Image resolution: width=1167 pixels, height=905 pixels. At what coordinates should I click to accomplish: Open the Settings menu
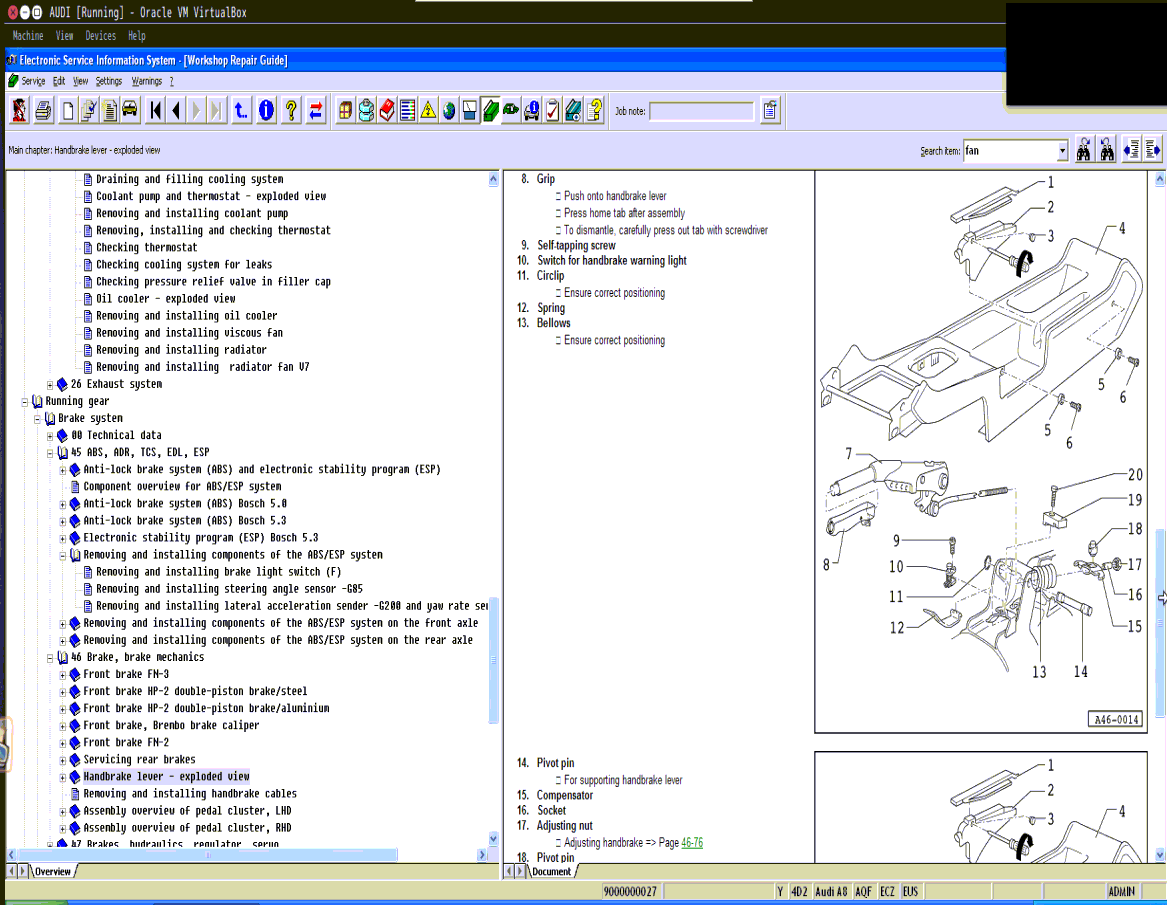(x=109, y=81)
